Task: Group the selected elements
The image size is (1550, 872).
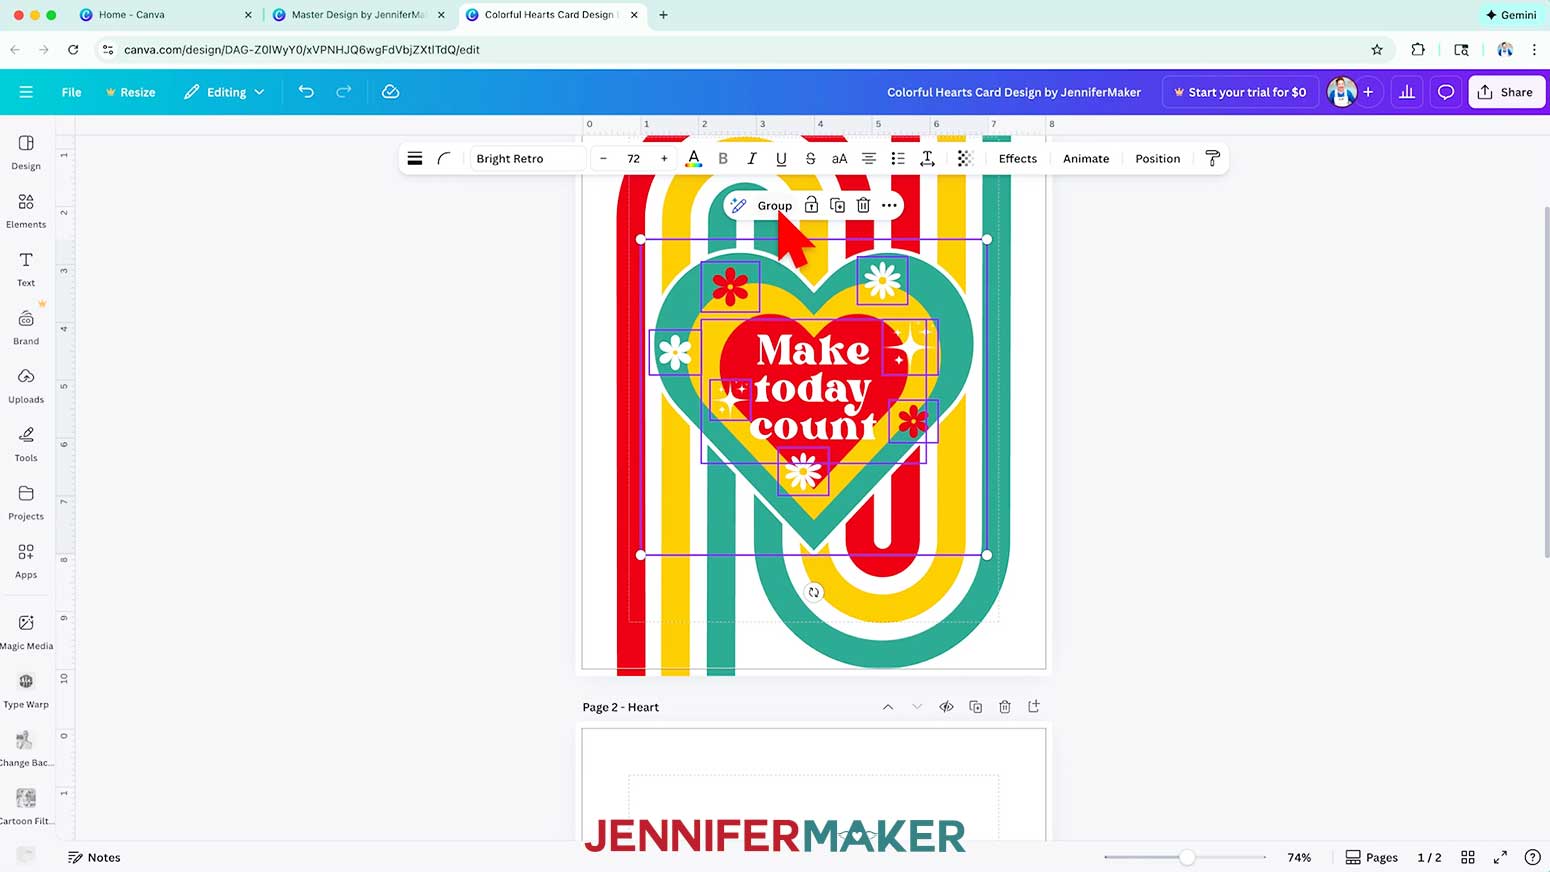Action: [775, 205]
